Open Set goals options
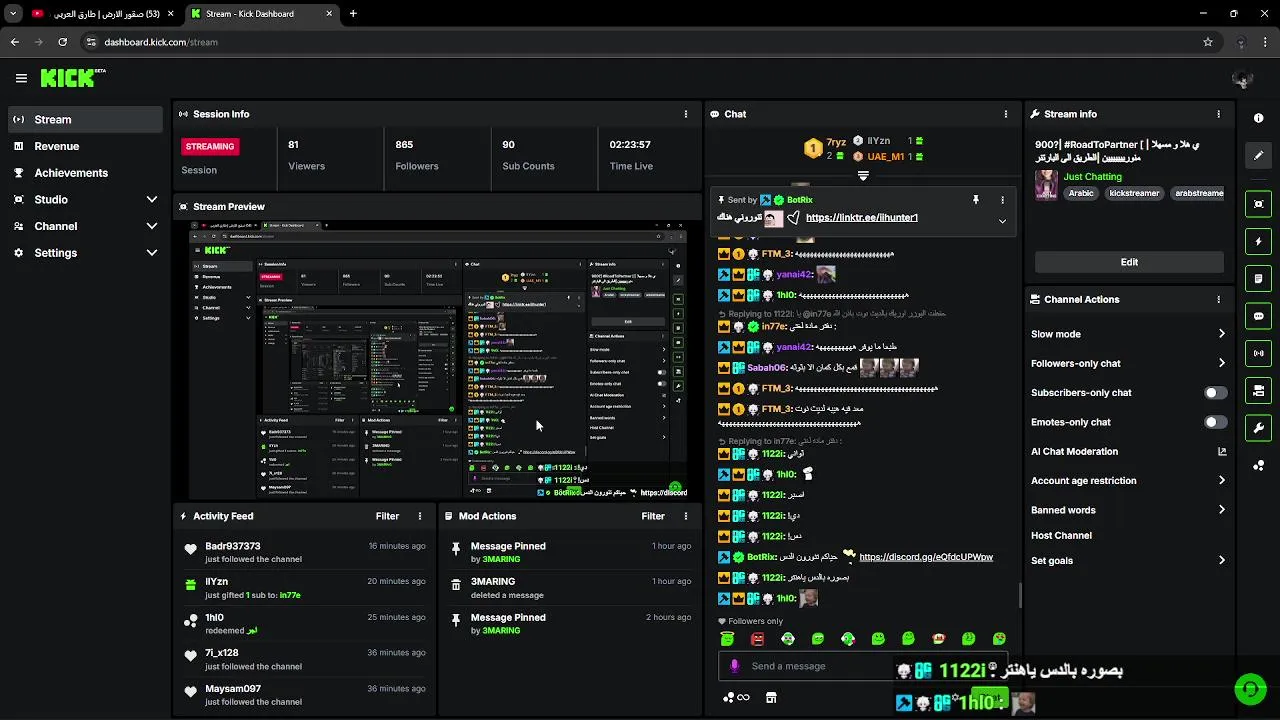 [1128, 560]
